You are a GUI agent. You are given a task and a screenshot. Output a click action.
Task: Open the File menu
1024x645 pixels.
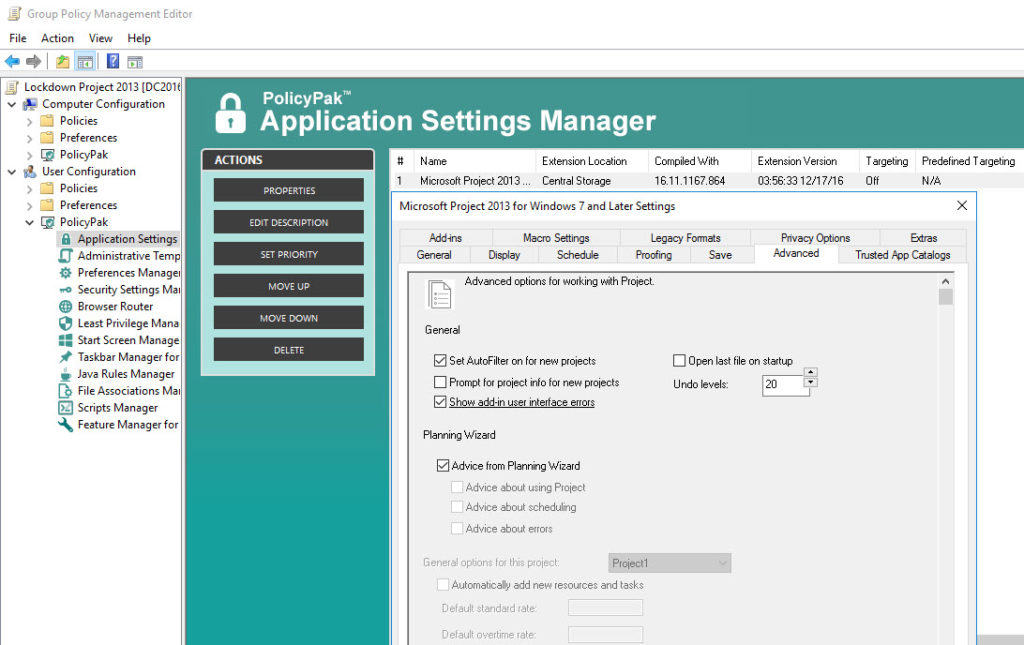click(x=18, y=39)
